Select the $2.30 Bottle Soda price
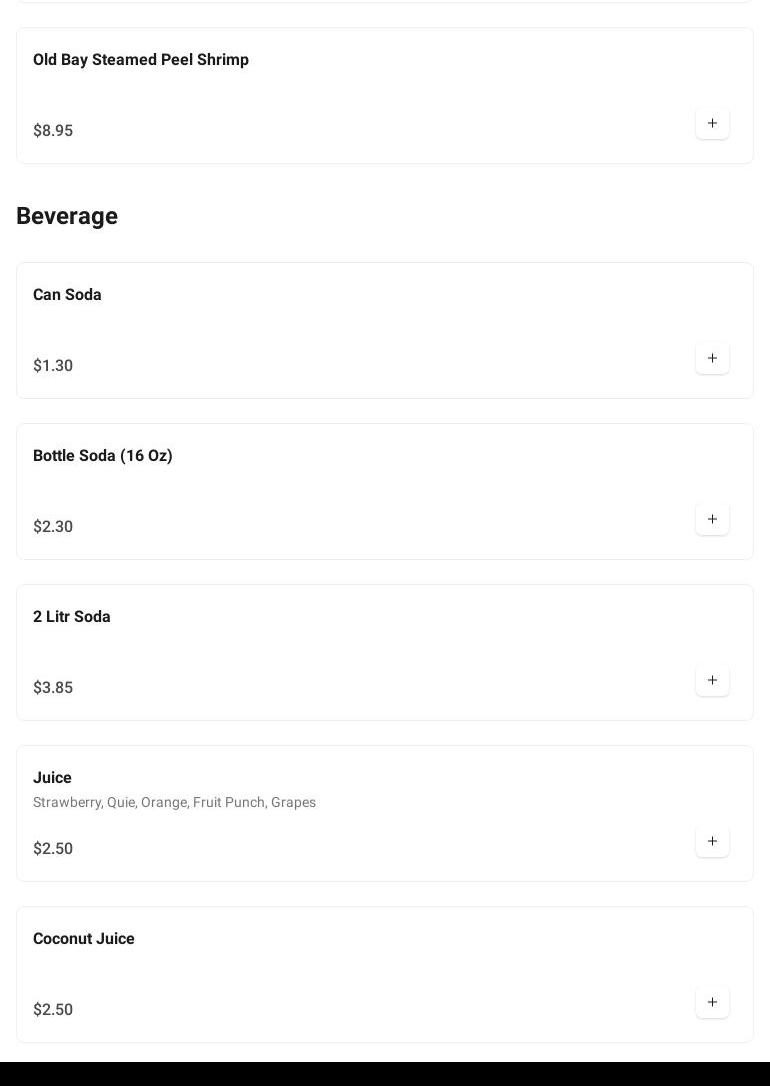770x1086 pixels. coord(53,527)
